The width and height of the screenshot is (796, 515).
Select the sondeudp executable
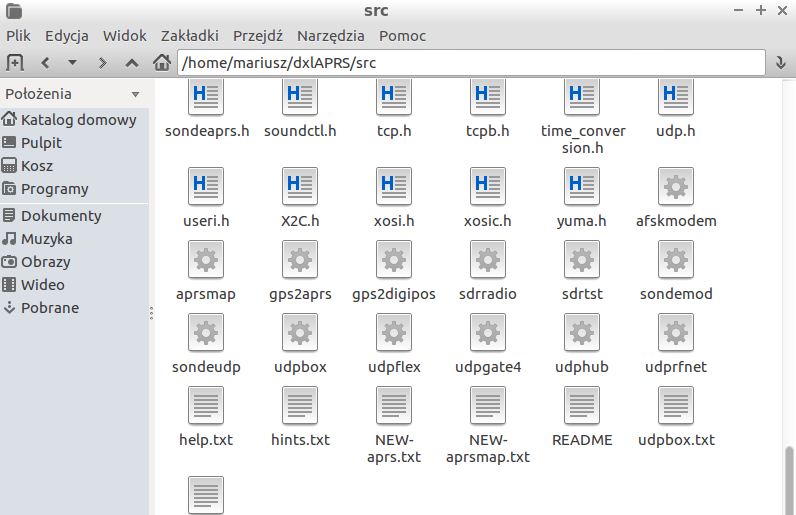(206, 344)
